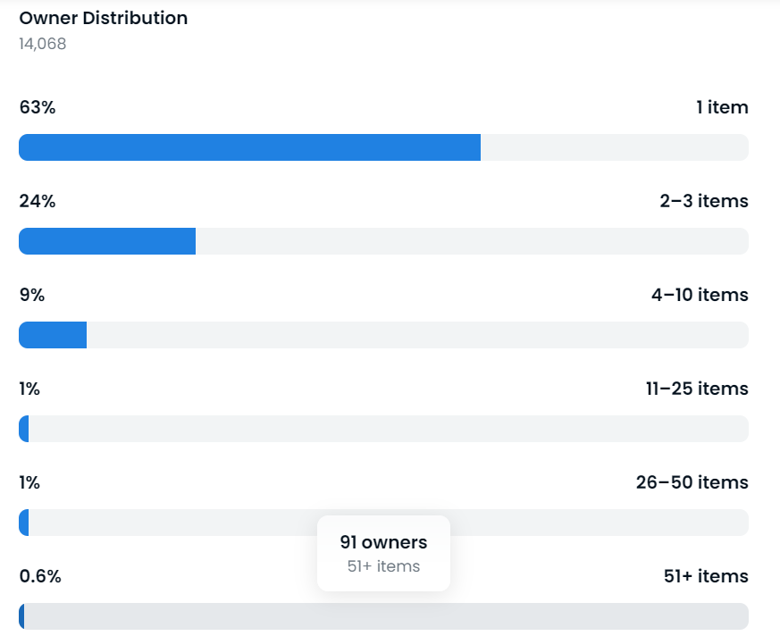The height and width of the screenshot is (636, 780).
Task: Click the "26–50 items" label
Action: [692, 482]
